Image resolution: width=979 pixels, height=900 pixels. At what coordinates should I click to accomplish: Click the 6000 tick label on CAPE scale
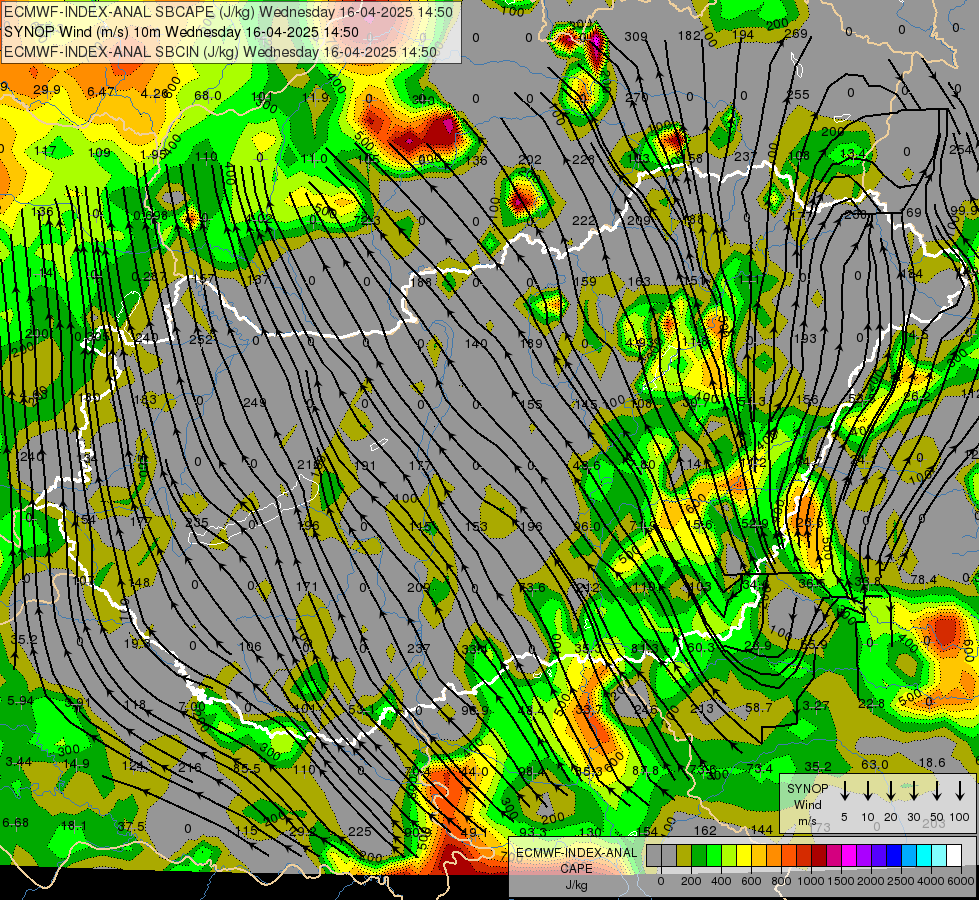coord(961,881)
